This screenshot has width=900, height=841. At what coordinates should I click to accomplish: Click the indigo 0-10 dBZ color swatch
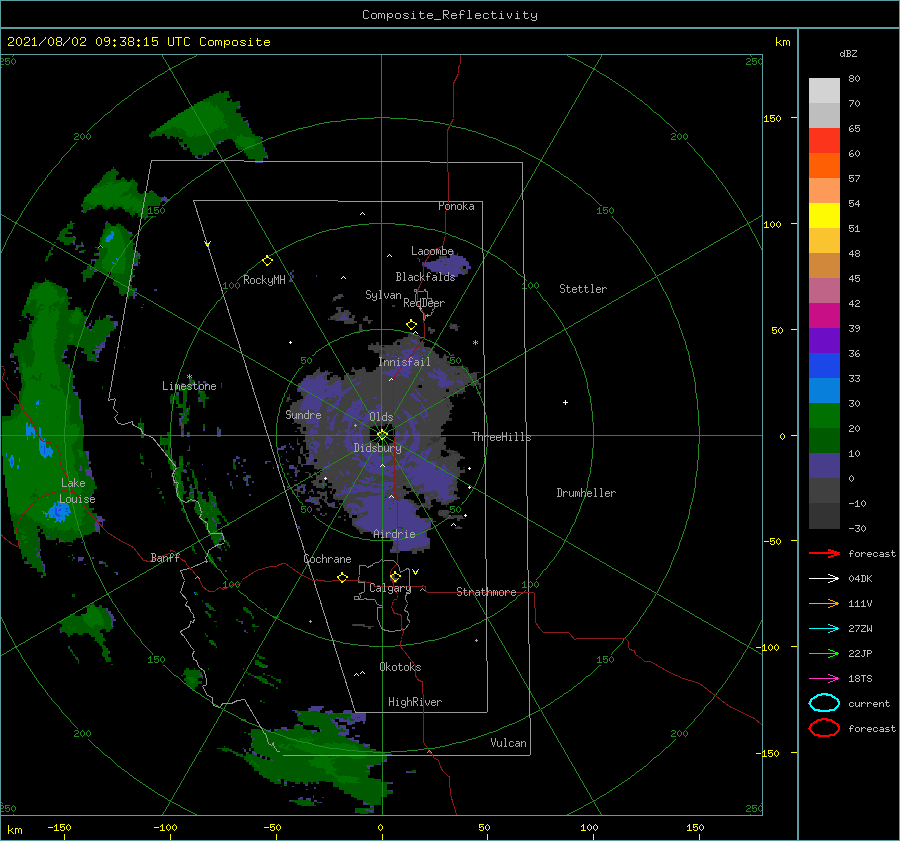tap(824, 466)
